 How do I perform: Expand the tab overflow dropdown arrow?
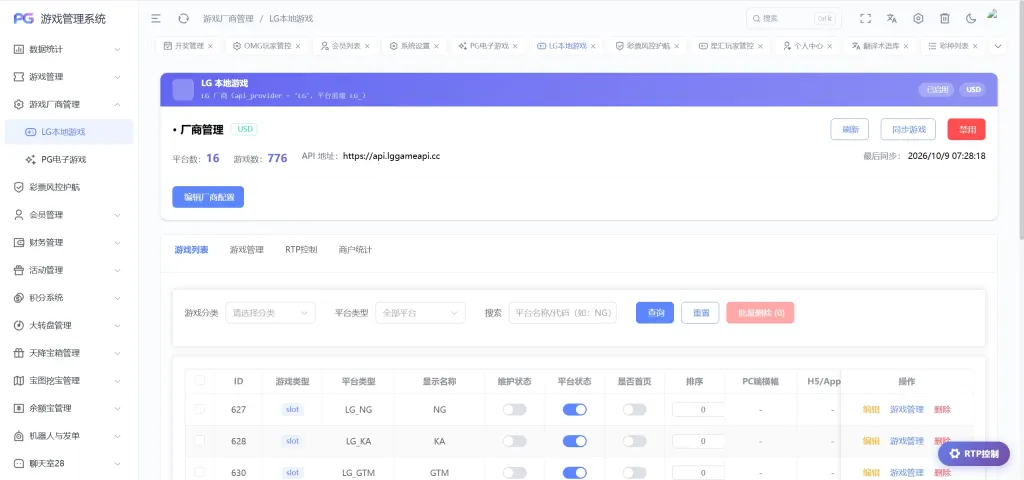click(x=997, y=46)
